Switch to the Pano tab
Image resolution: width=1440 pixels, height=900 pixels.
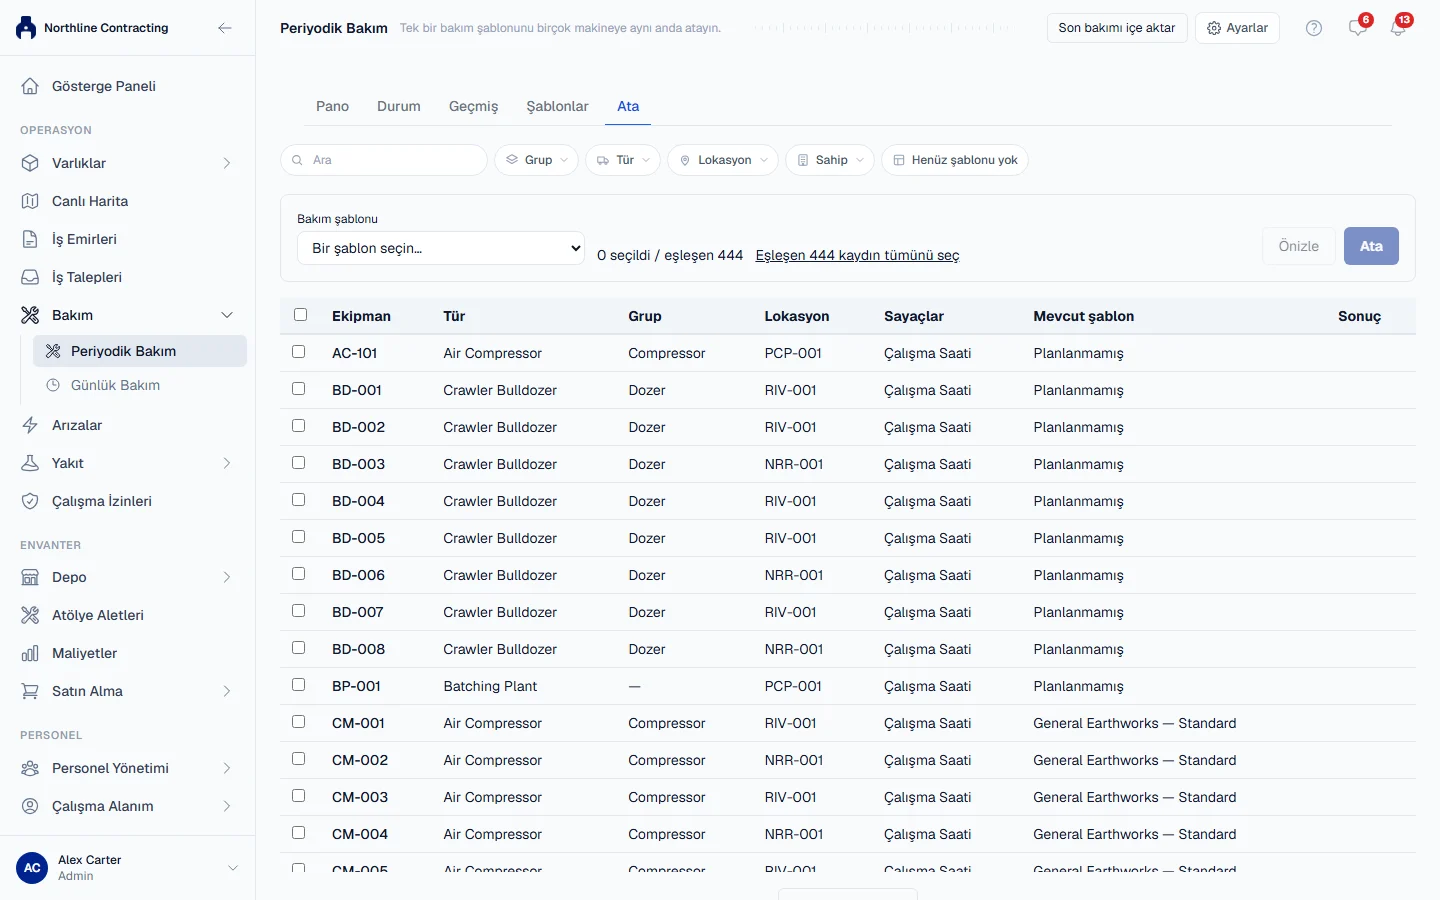coord(332,106)
